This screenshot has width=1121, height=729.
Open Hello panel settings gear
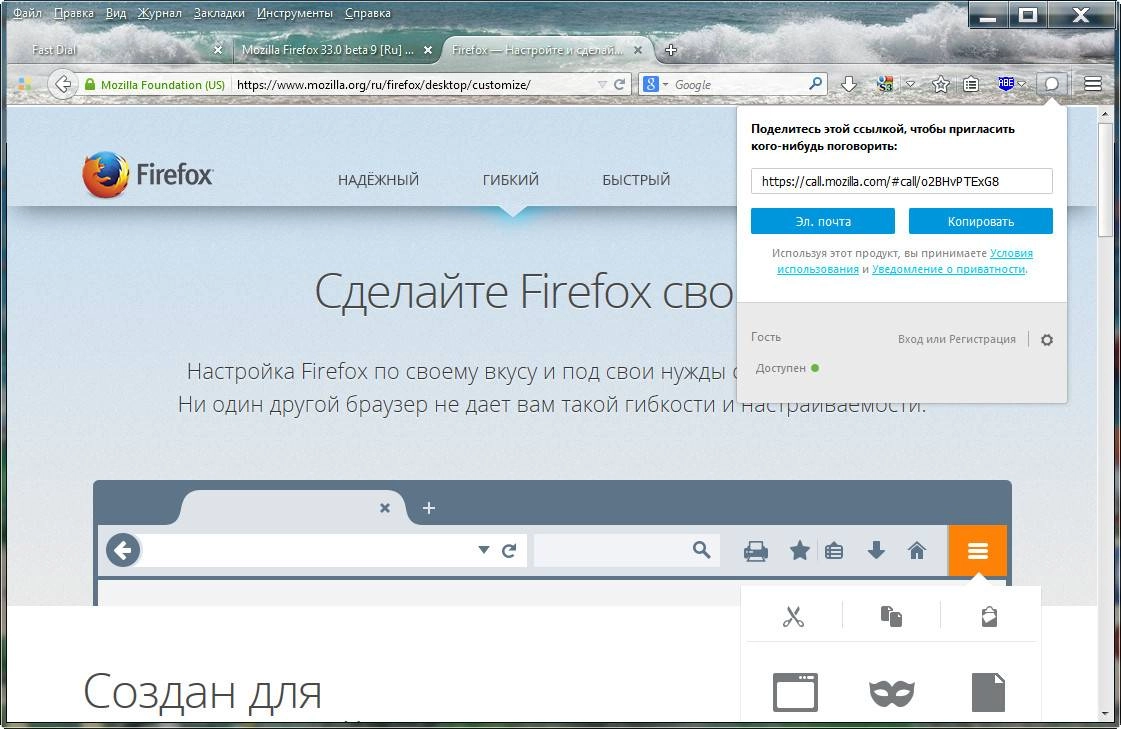pyautogui.click(x=1047, y=339)
